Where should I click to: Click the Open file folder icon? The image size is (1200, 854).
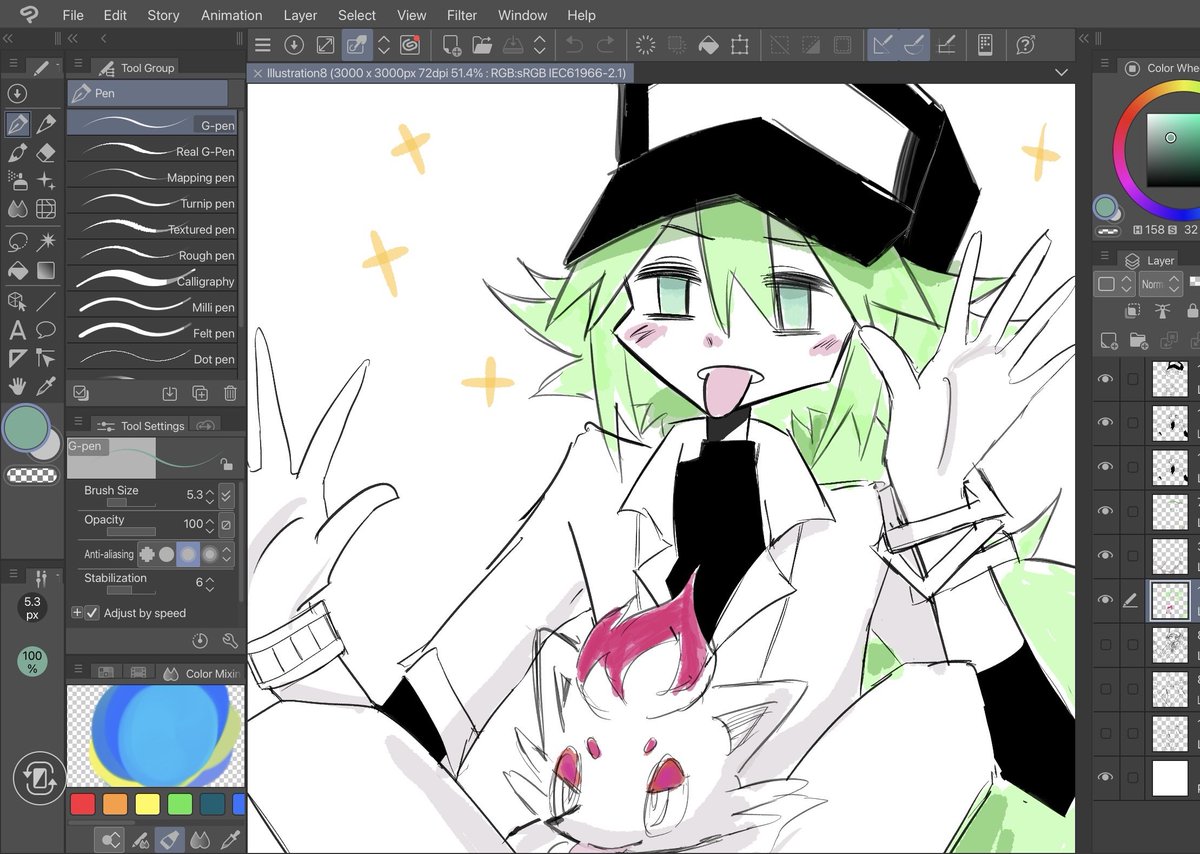click(x=482, y=45)
